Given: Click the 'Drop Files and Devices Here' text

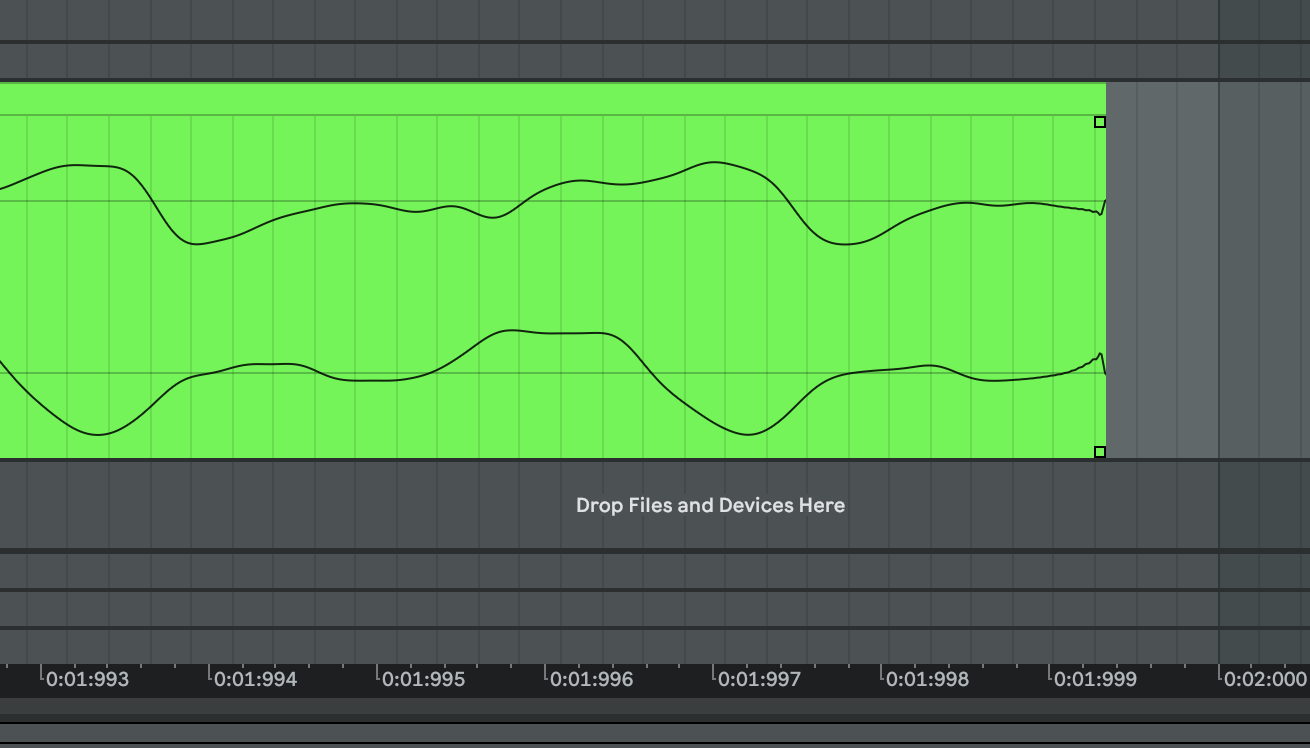Looking at the screenshot, I should [710, 505].
